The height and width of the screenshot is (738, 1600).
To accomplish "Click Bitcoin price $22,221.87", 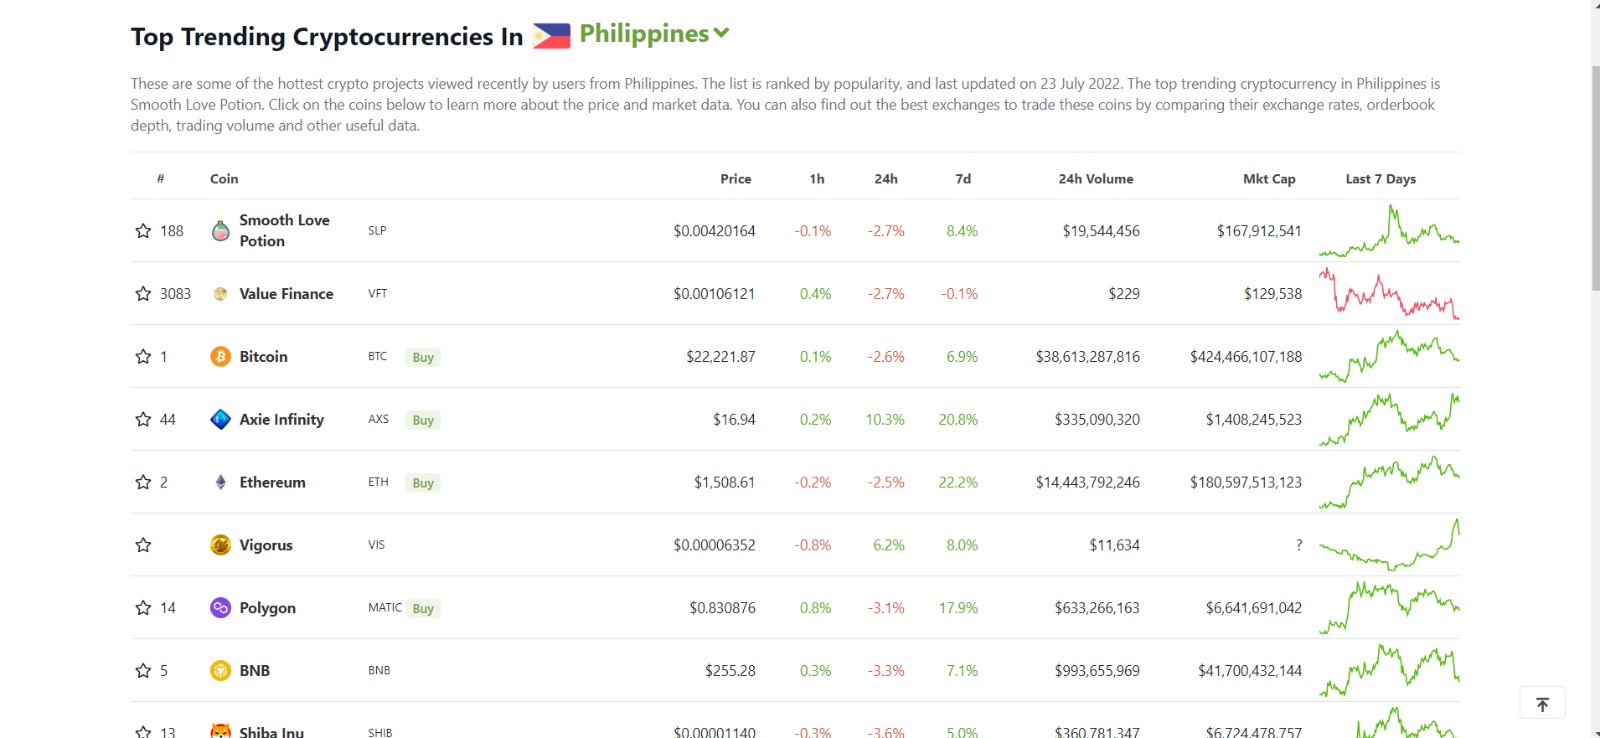I will tap(720, 357).
